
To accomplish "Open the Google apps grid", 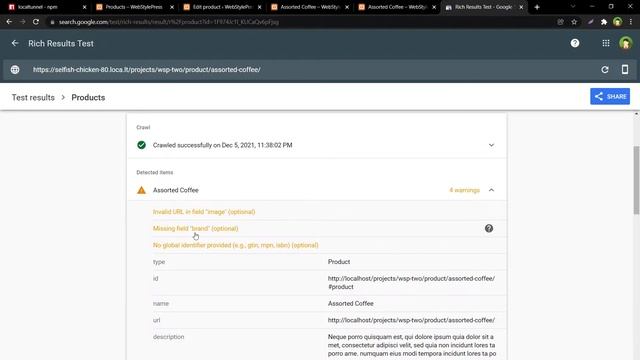I will point(606,43).
